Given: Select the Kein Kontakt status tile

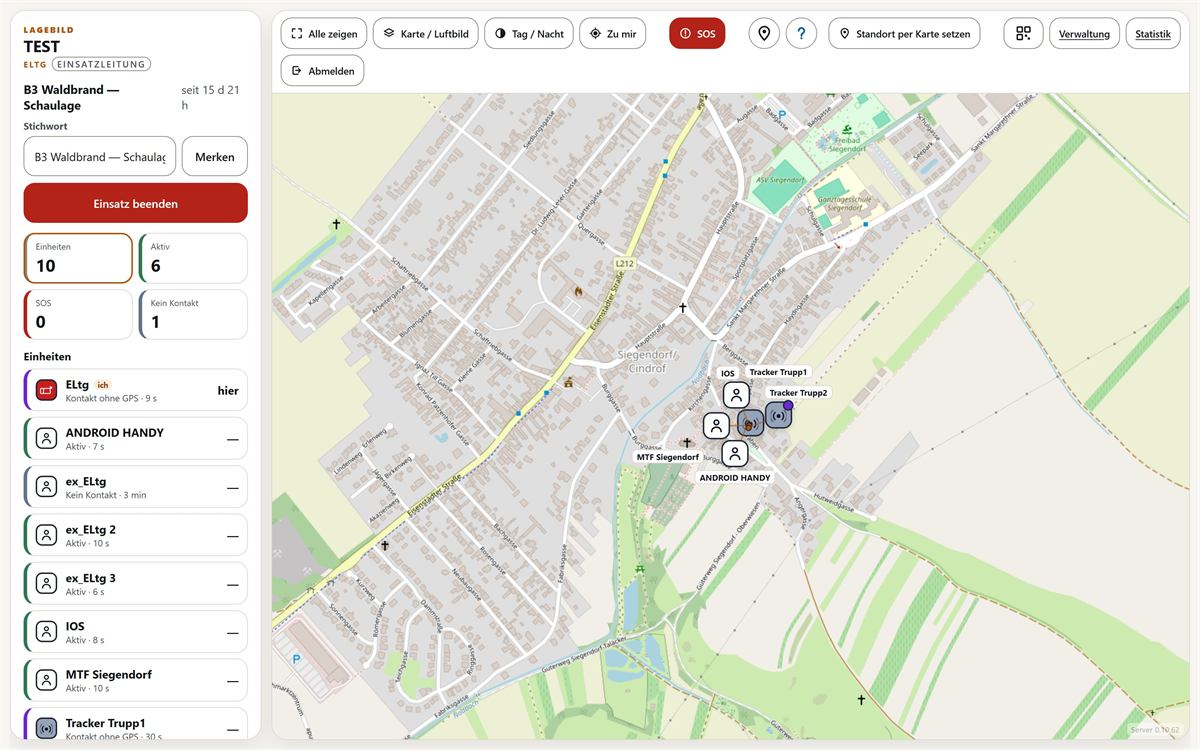Looking at the screenshot, I should 193,314.
